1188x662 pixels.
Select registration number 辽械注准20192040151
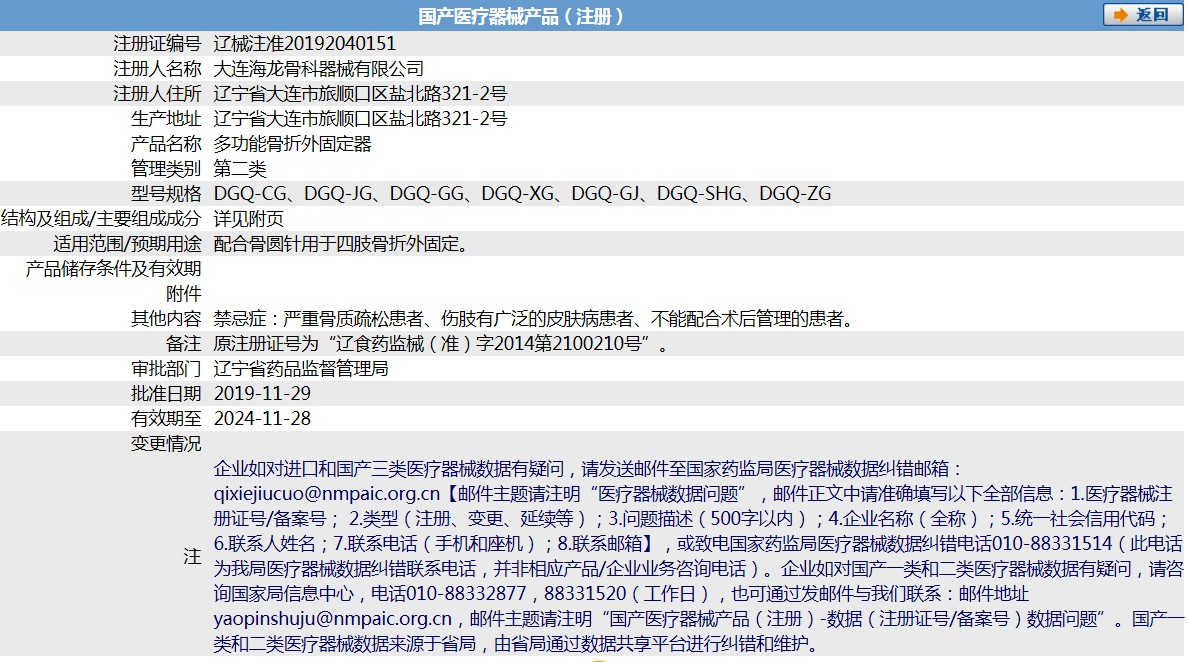305,44
